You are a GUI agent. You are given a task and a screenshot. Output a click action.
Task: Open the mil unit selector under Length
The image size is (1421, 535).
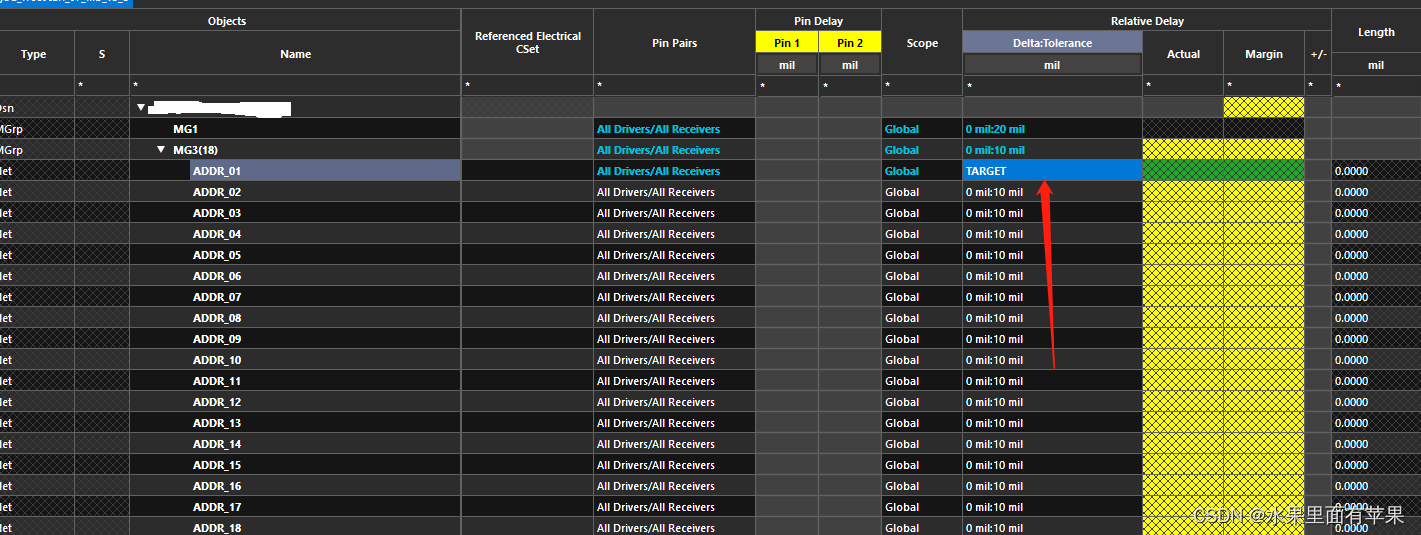click(x=1375, y=65)
